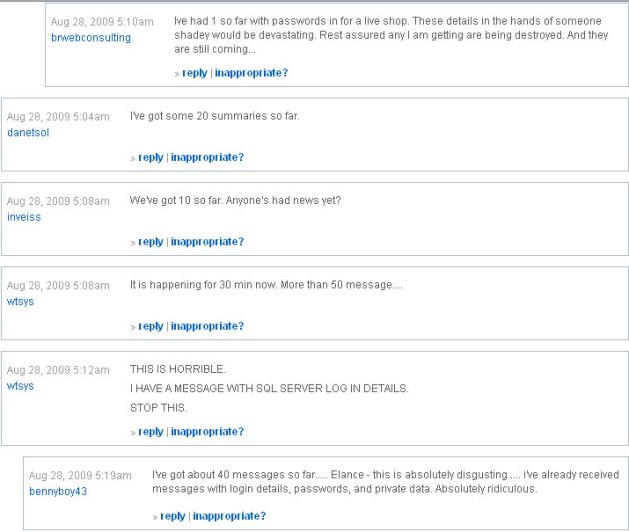Open wtsys profile on the 5:12am comment

(x=20, y=386)
